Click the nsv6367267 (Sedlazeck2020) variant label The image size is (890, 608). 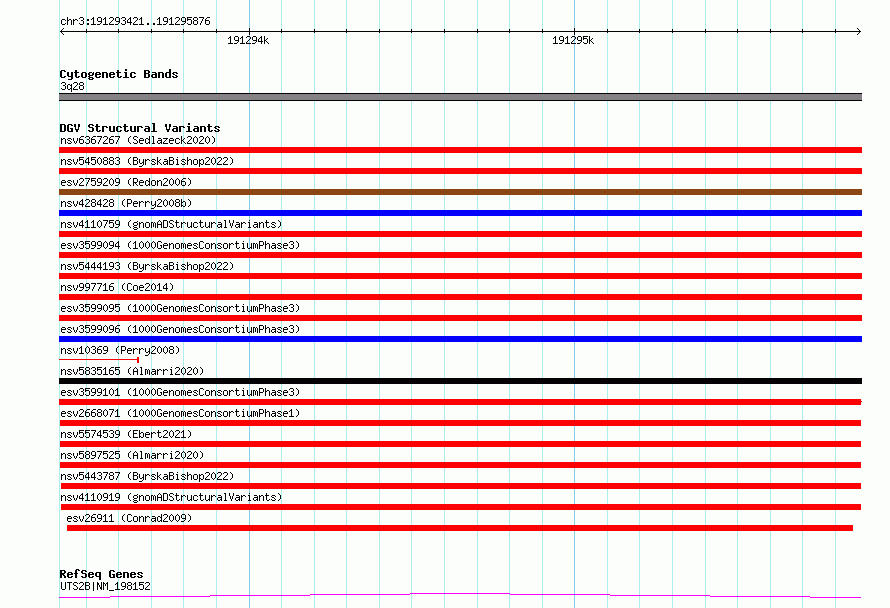pyautogui.click(x=138, y=140)
